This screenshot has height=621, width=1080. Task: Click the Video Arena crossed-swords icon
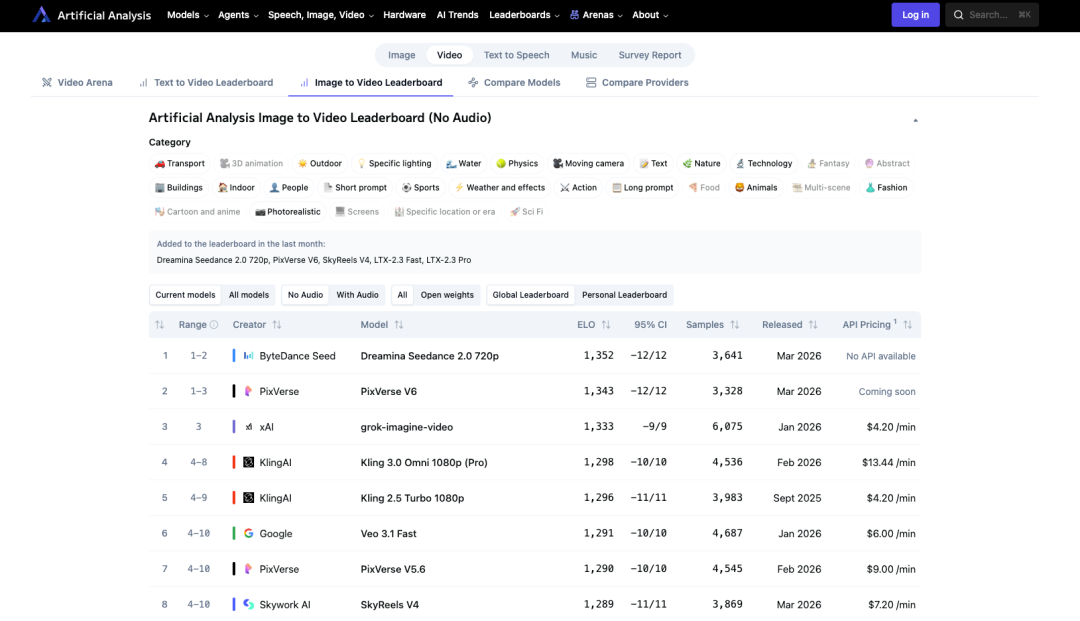tap(47, 83)
